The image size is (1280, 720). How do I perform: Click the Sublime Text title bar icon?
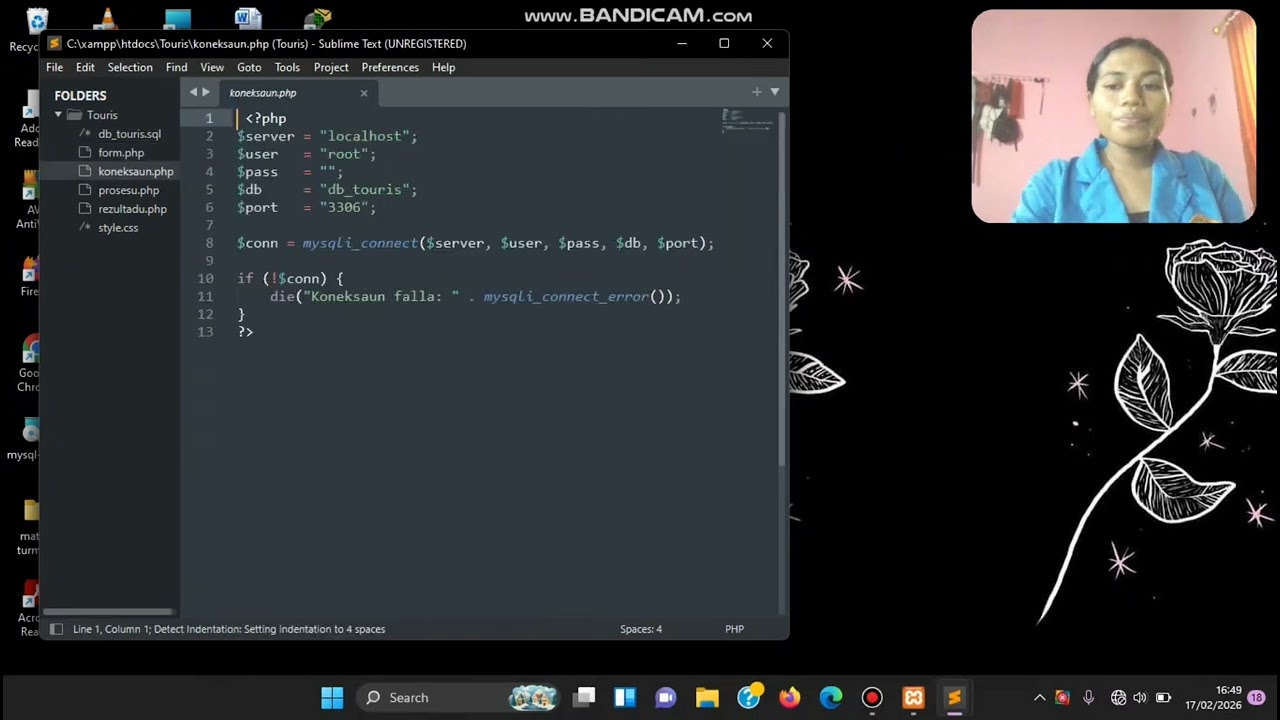[54, 43]
